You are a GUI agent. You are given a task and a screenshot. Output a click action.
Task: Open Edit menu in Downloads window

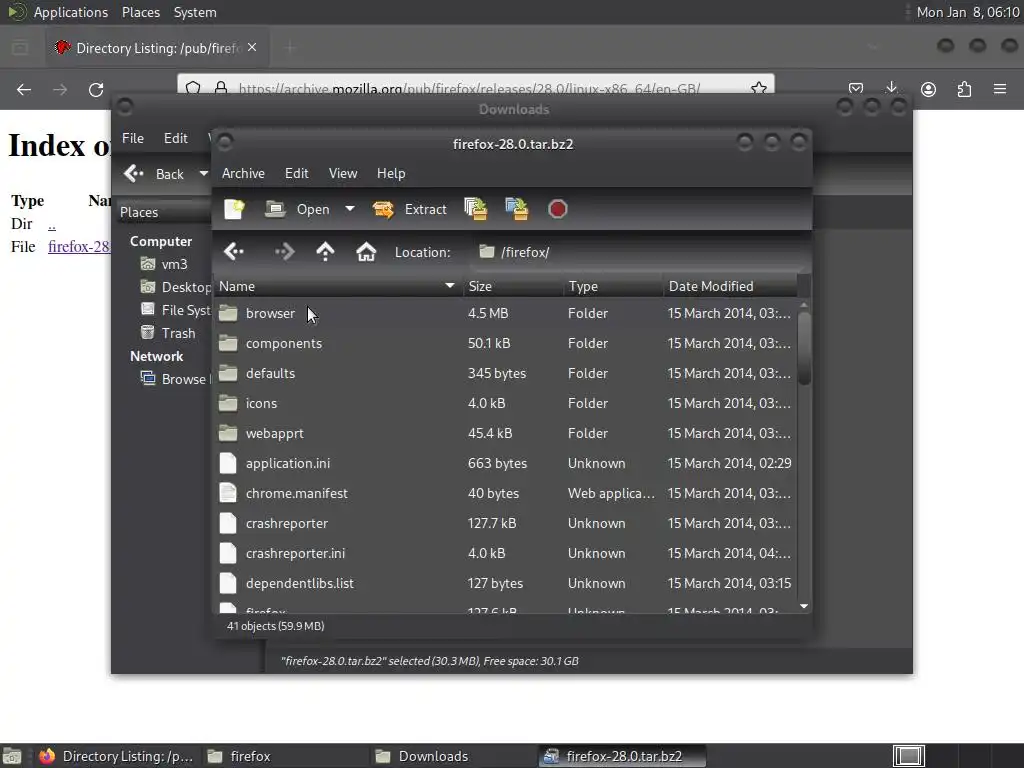(175, 138)
